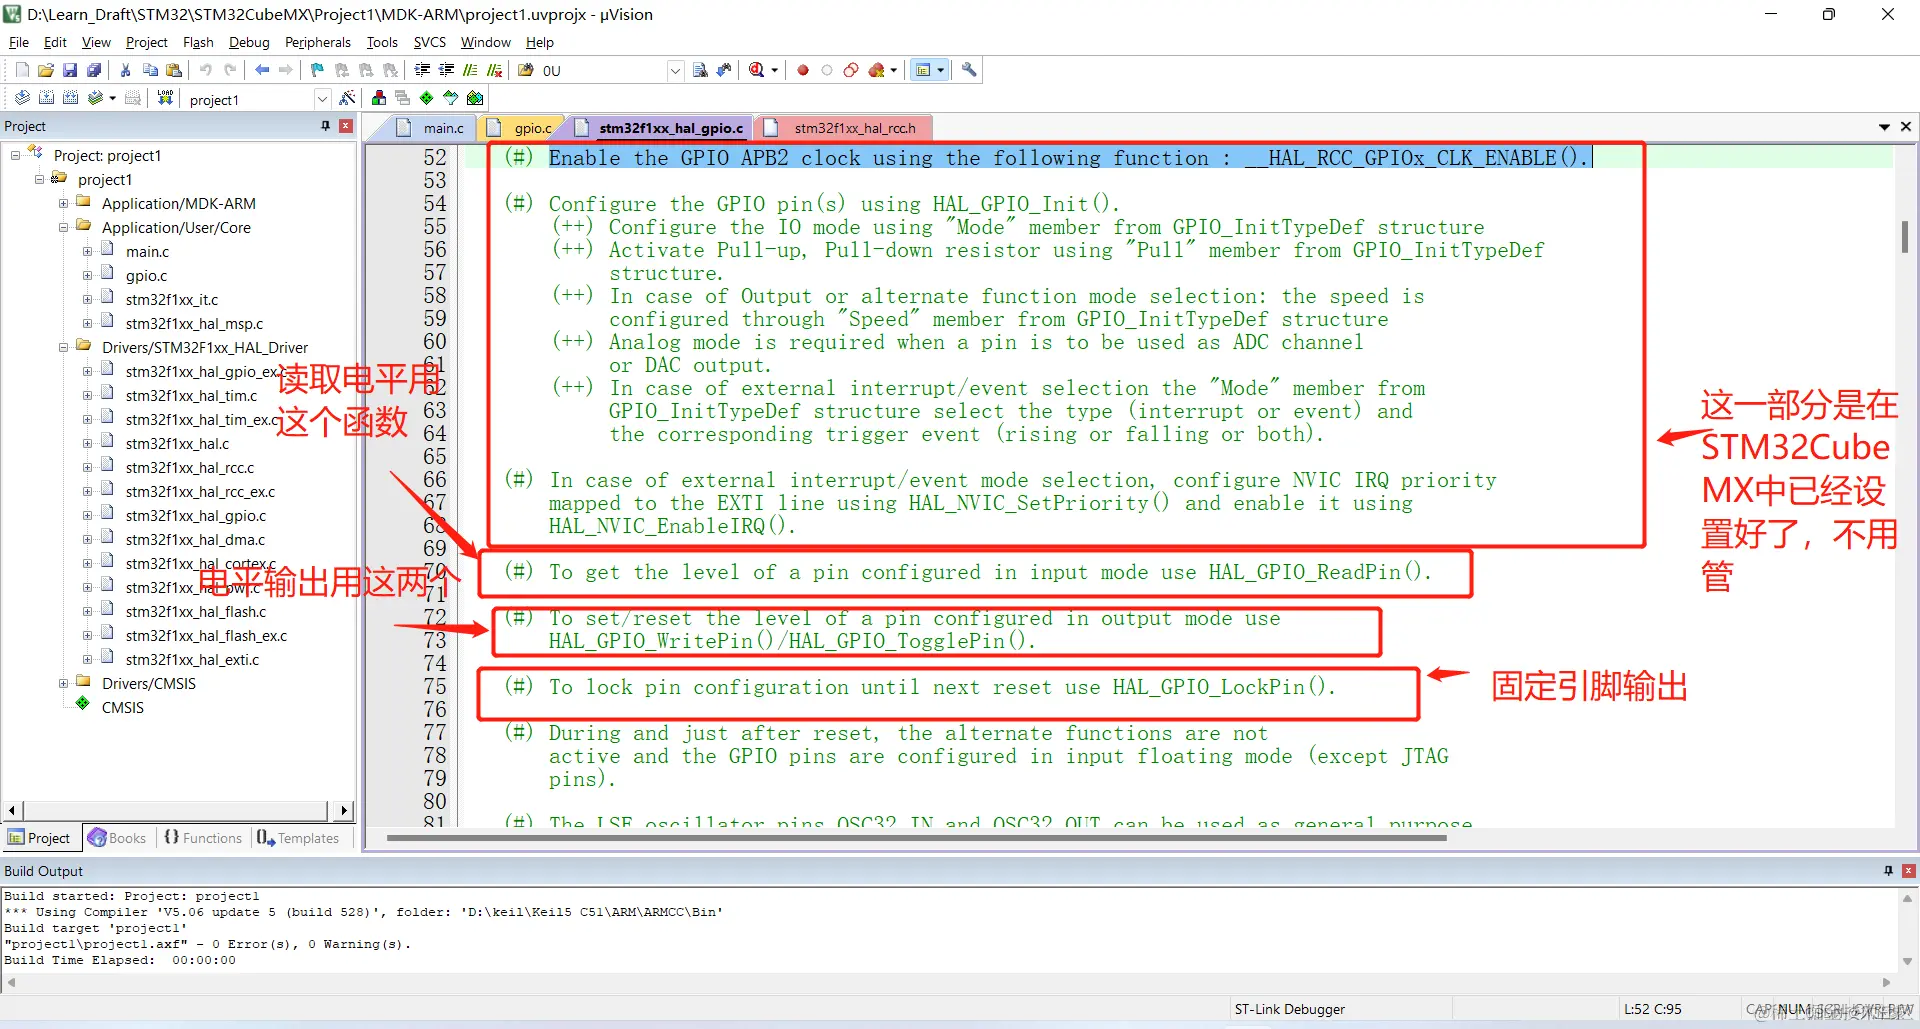Open the window layout dropdown arrow
The height and width of the screenshot is (1029, 1920).
(x=941, y=70)
